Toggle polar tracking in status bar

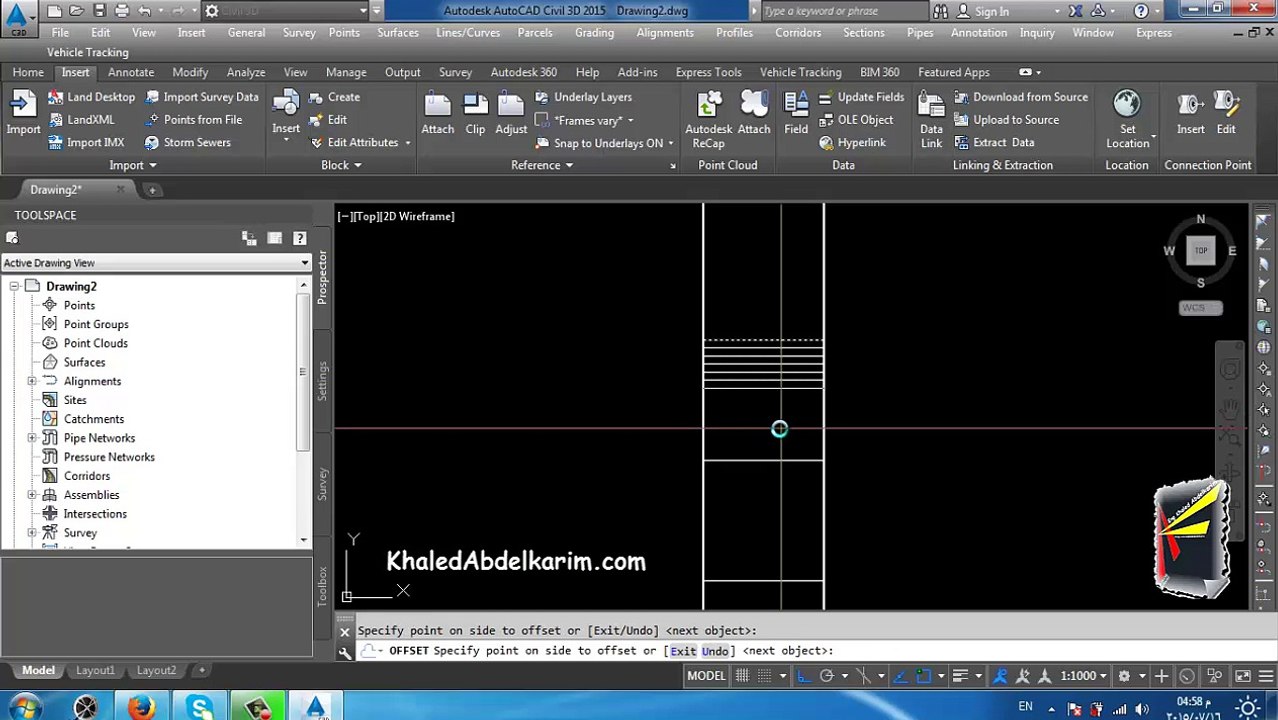(827, 676)
